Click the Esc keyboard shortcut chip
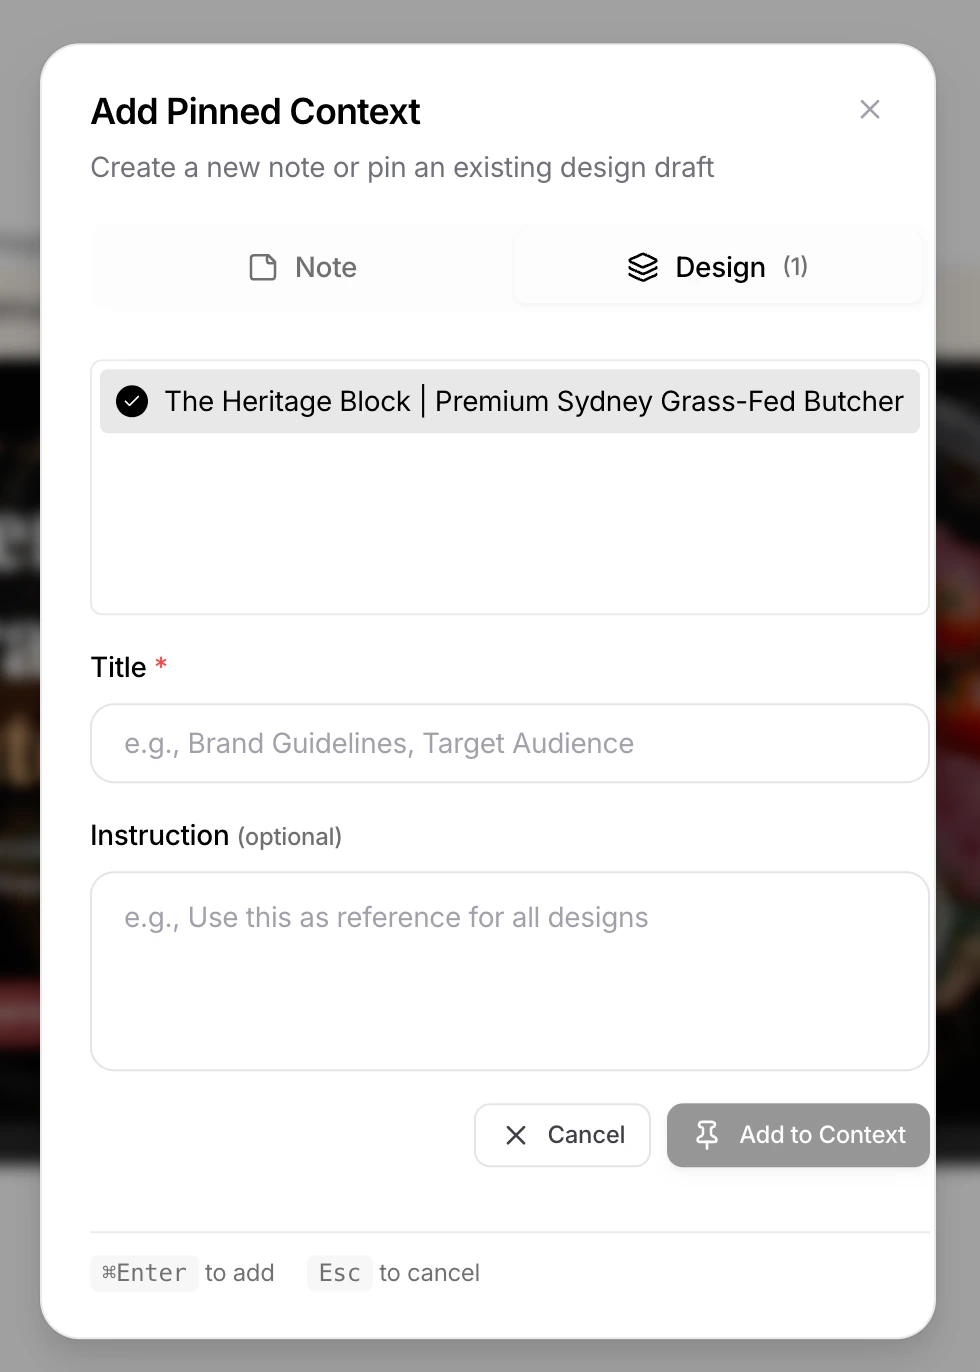Image resolution: width=980 pixels, height=1372 pixels. [x=339, y=1272]
